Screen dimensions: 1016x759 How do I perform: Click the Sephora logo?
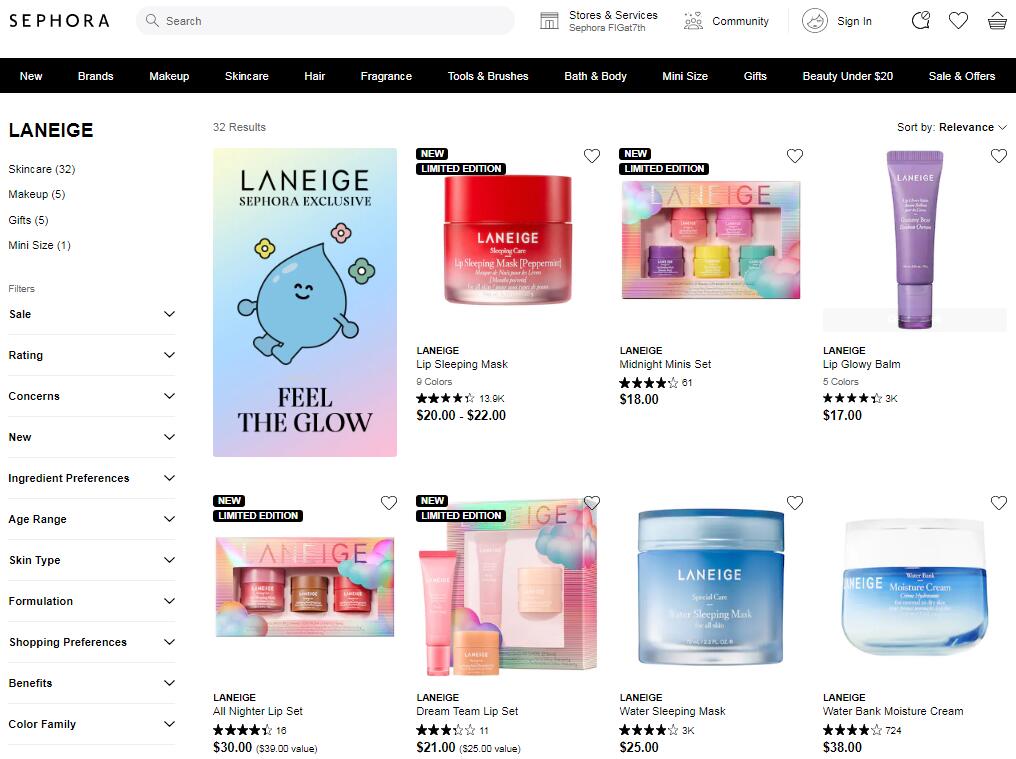click(59, 21)
